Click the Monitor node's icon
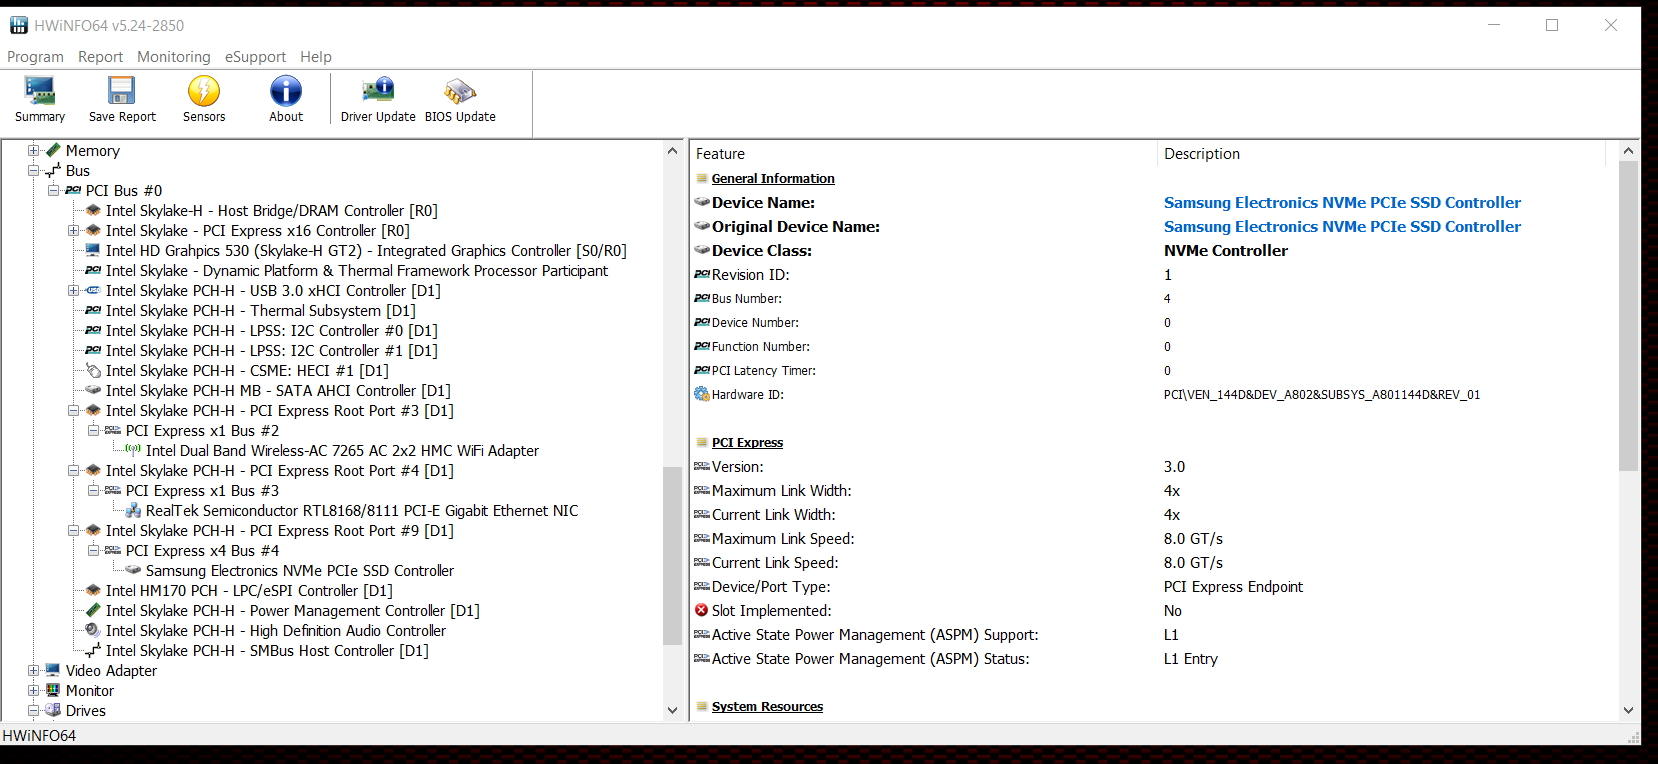Image resolution: width=1658 pixels, height=764 pixels. point(53,690)
